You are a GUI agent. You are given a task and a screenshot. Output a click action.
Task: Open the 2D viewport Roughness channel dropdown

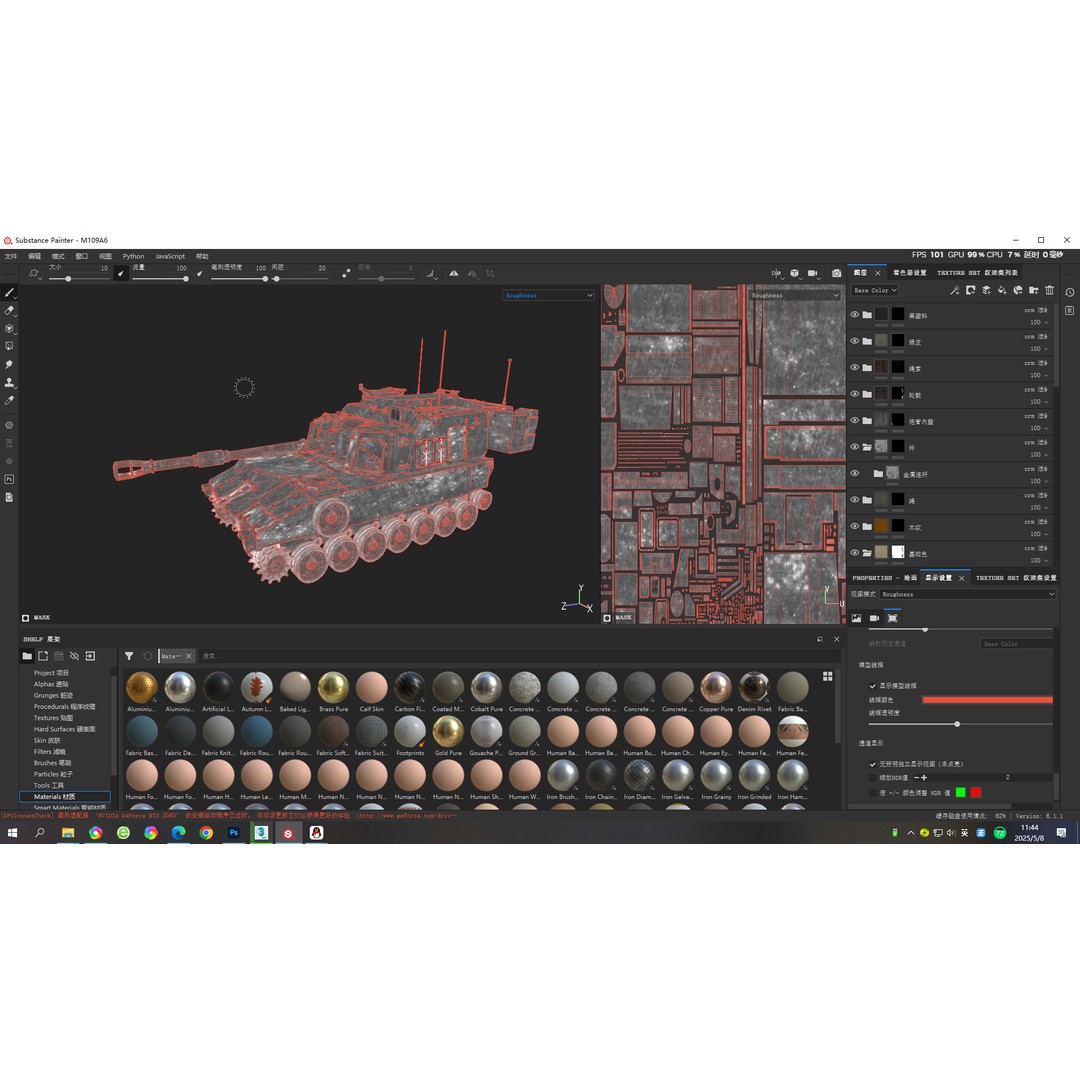pyautogui.click(x=795, y=295)
